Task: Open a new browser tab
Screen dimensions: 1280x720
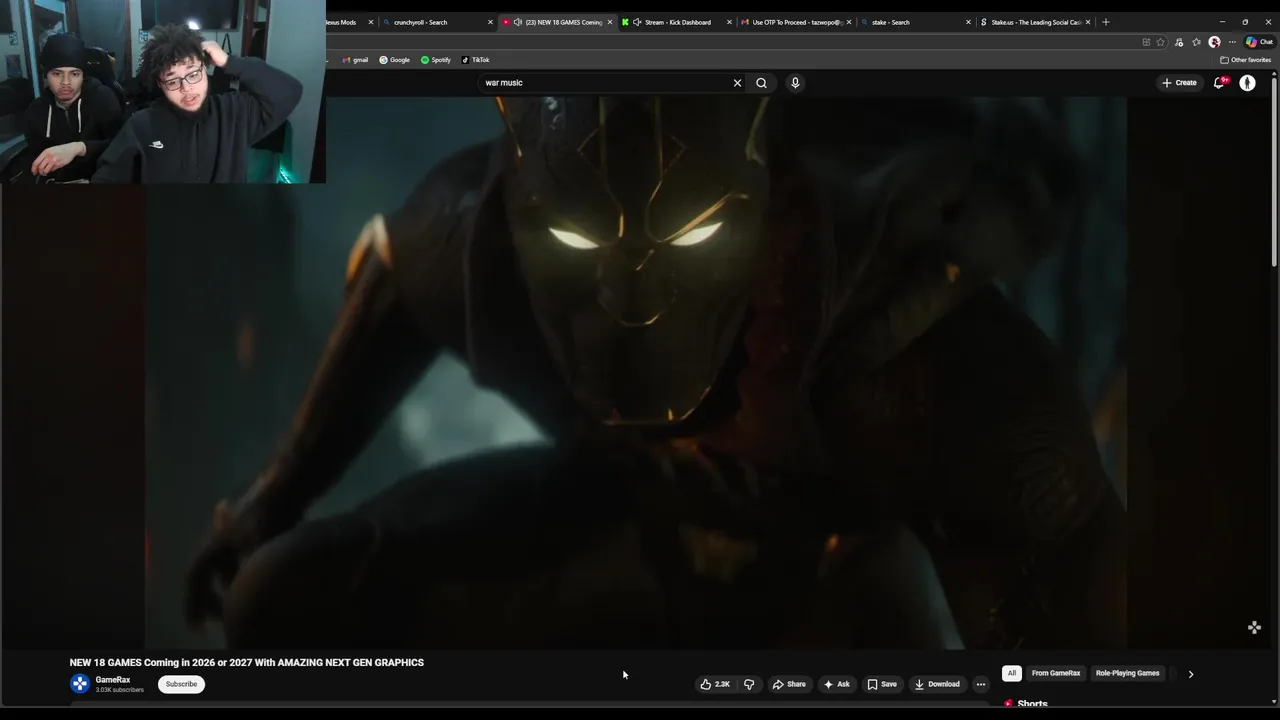Action: [x=1105, y=22]
